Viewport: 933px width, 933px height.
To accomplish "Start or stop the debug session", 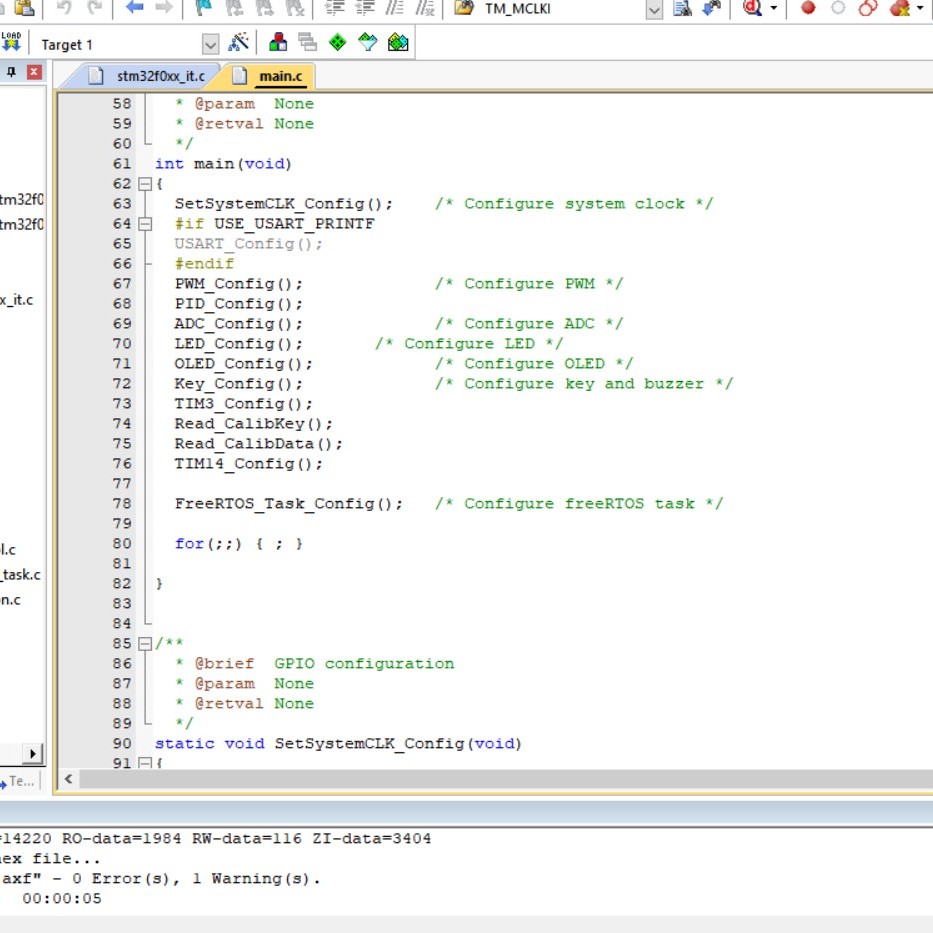I will point(752,8).
